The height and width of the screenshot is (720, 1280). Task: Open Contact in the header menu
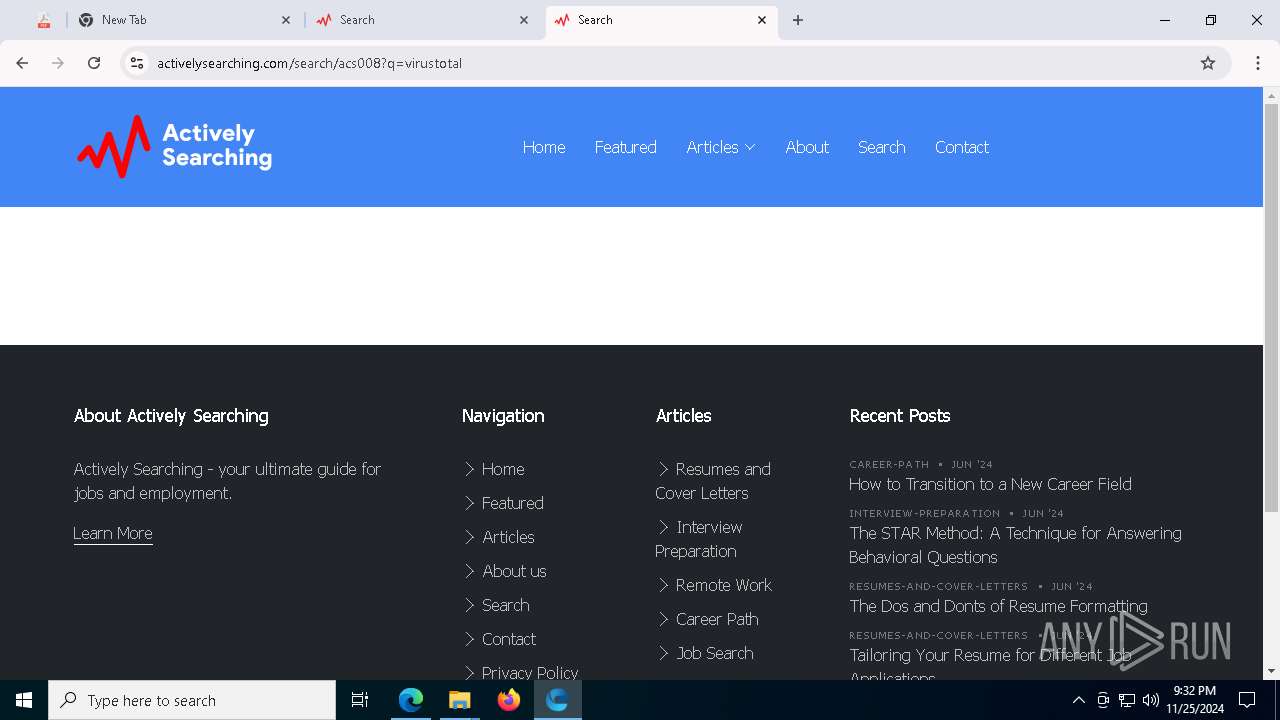(x=961, y=147)
